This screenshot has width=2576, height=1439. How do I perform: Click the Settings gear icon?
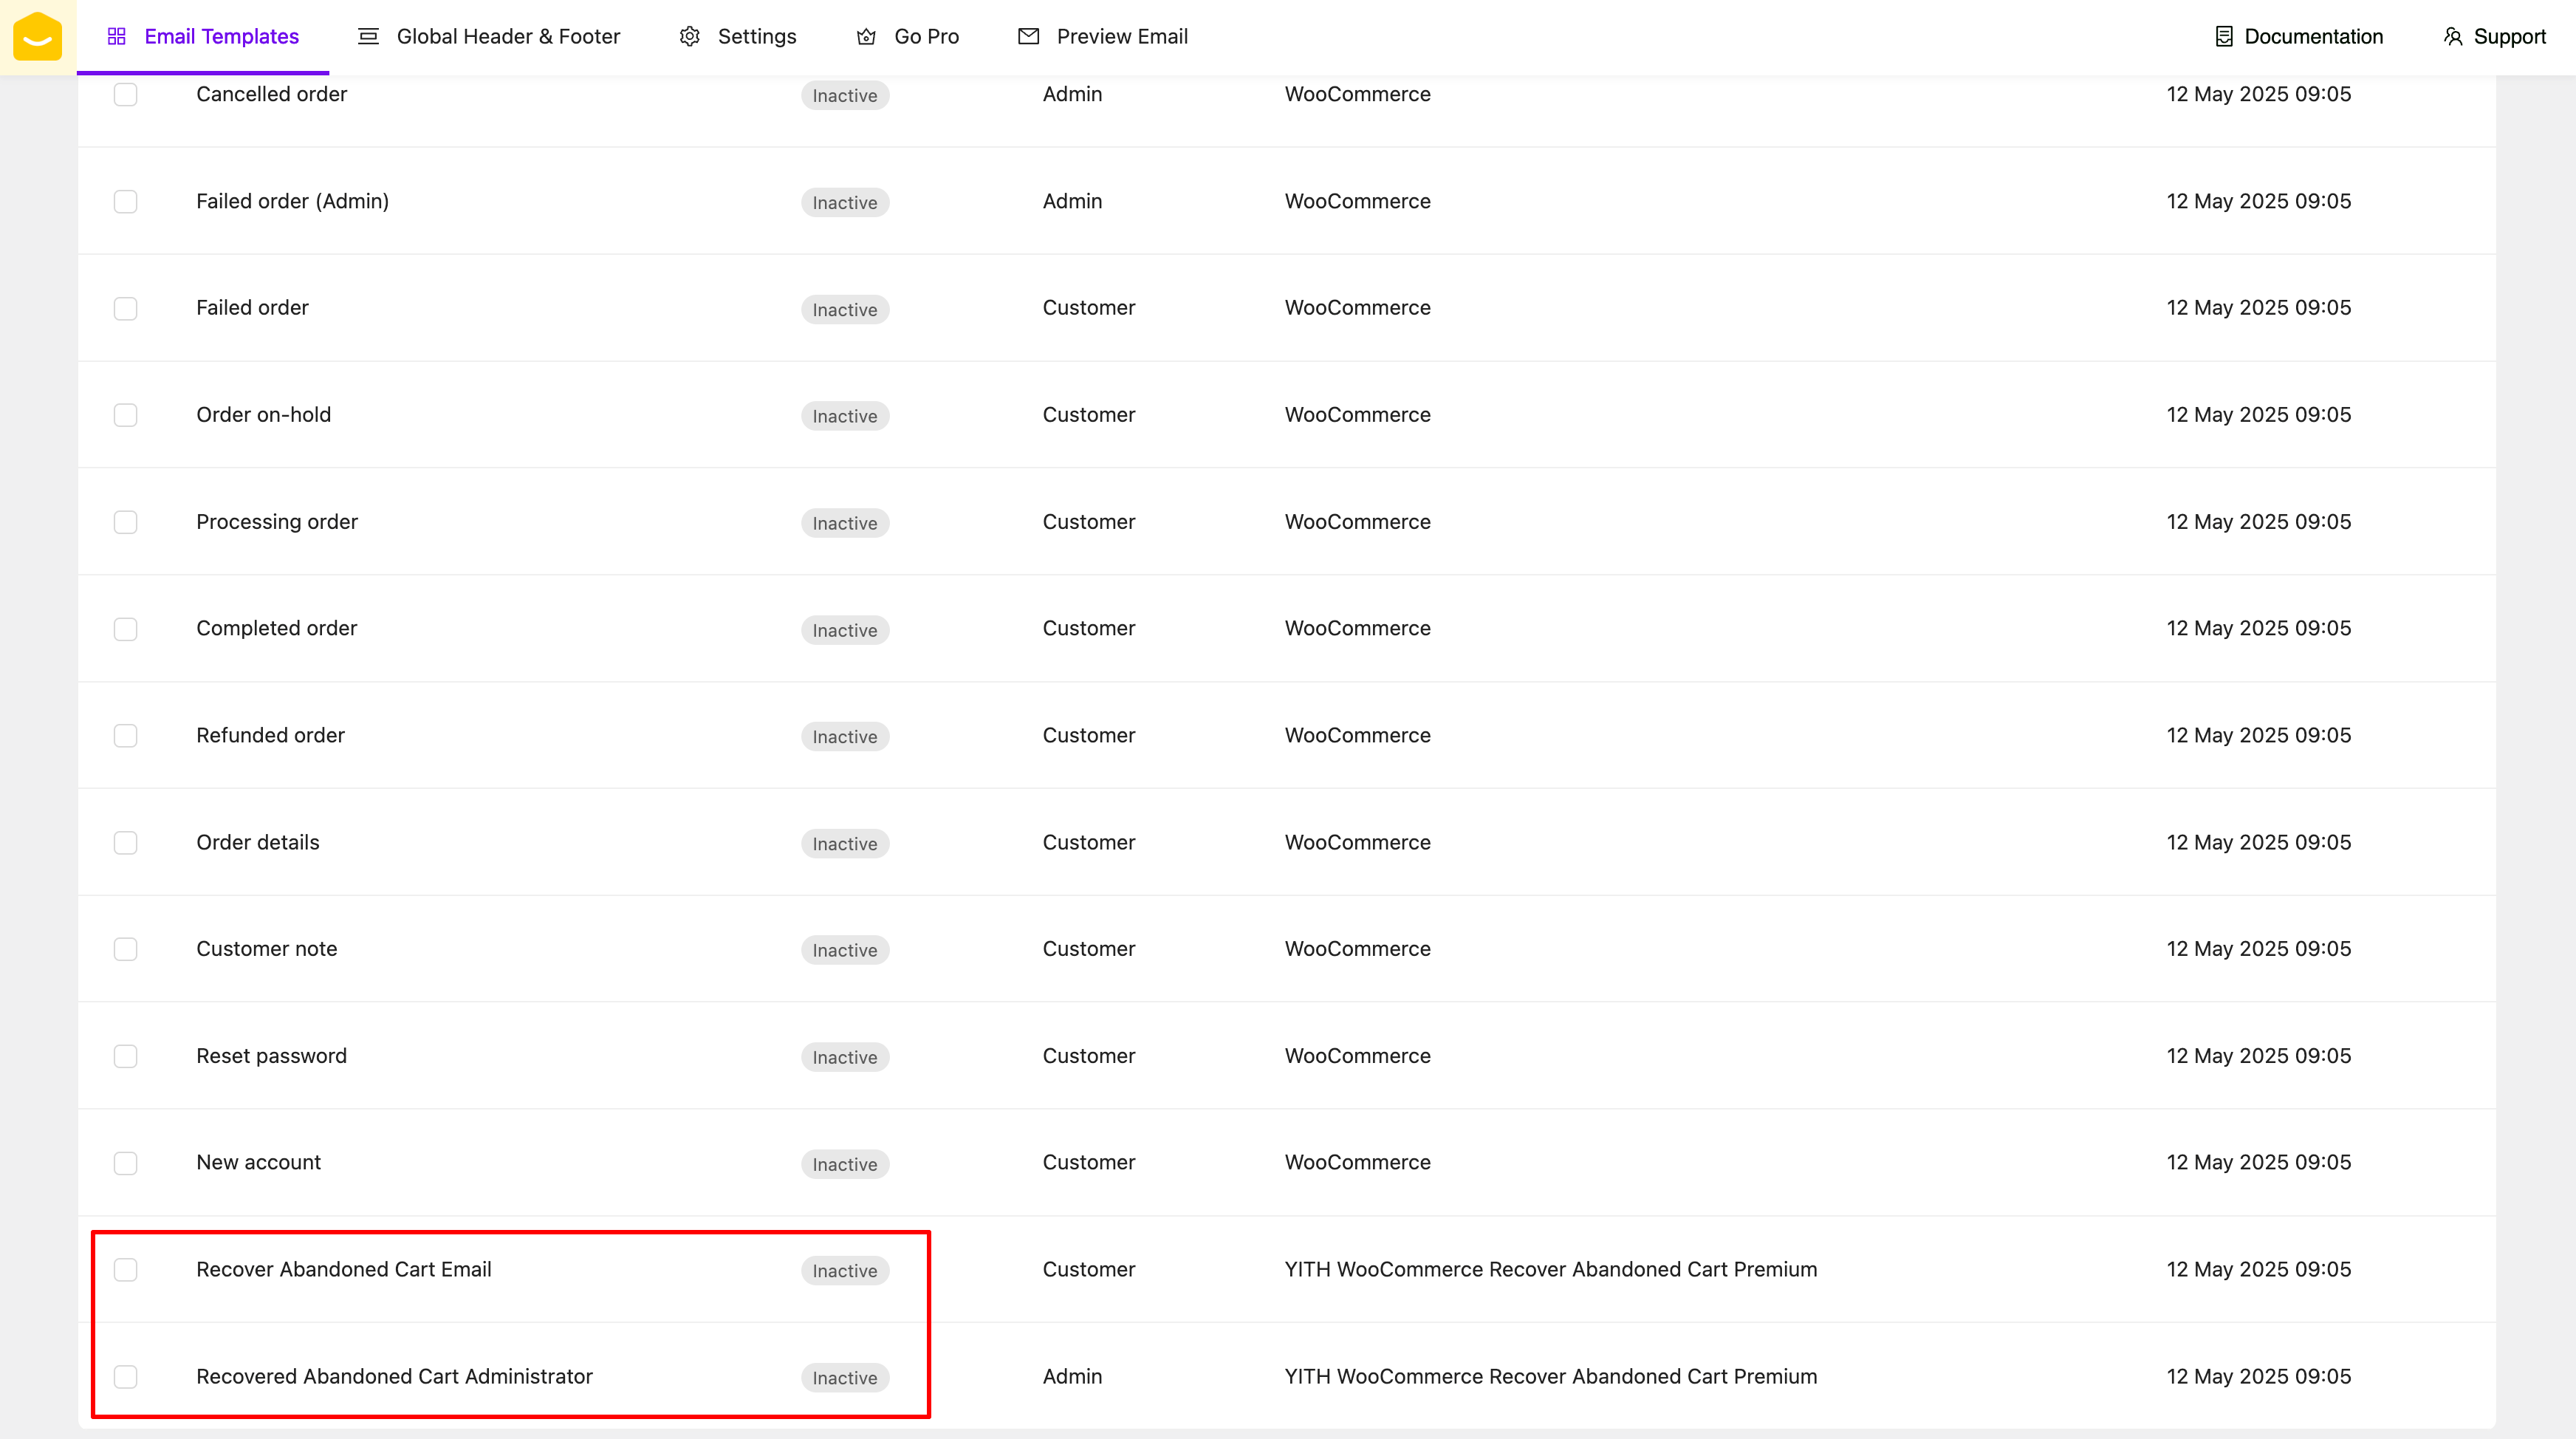coord(689,37)
